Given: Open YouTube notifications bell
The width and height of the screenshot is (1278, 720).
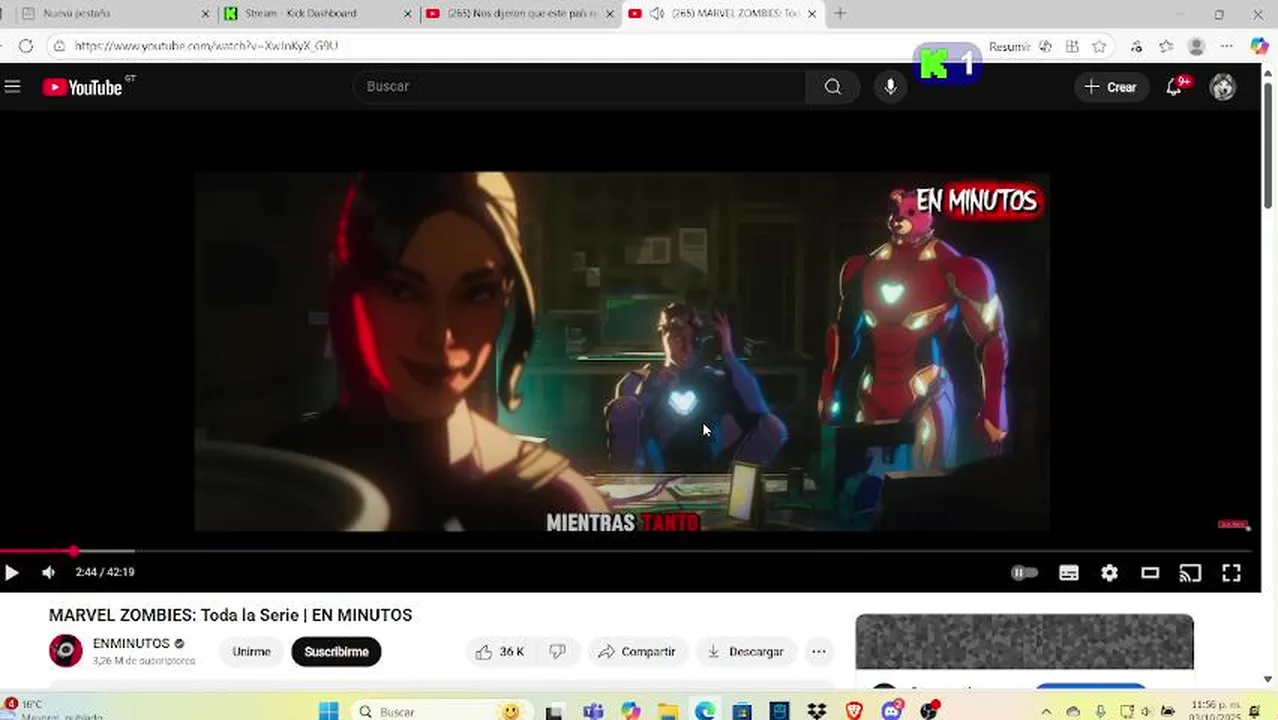Looking at the screenshot, I should (1175, 87).
